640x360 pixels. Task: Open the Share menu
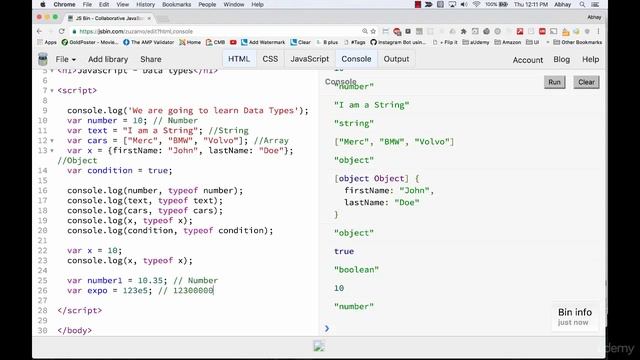pos(151,59)
